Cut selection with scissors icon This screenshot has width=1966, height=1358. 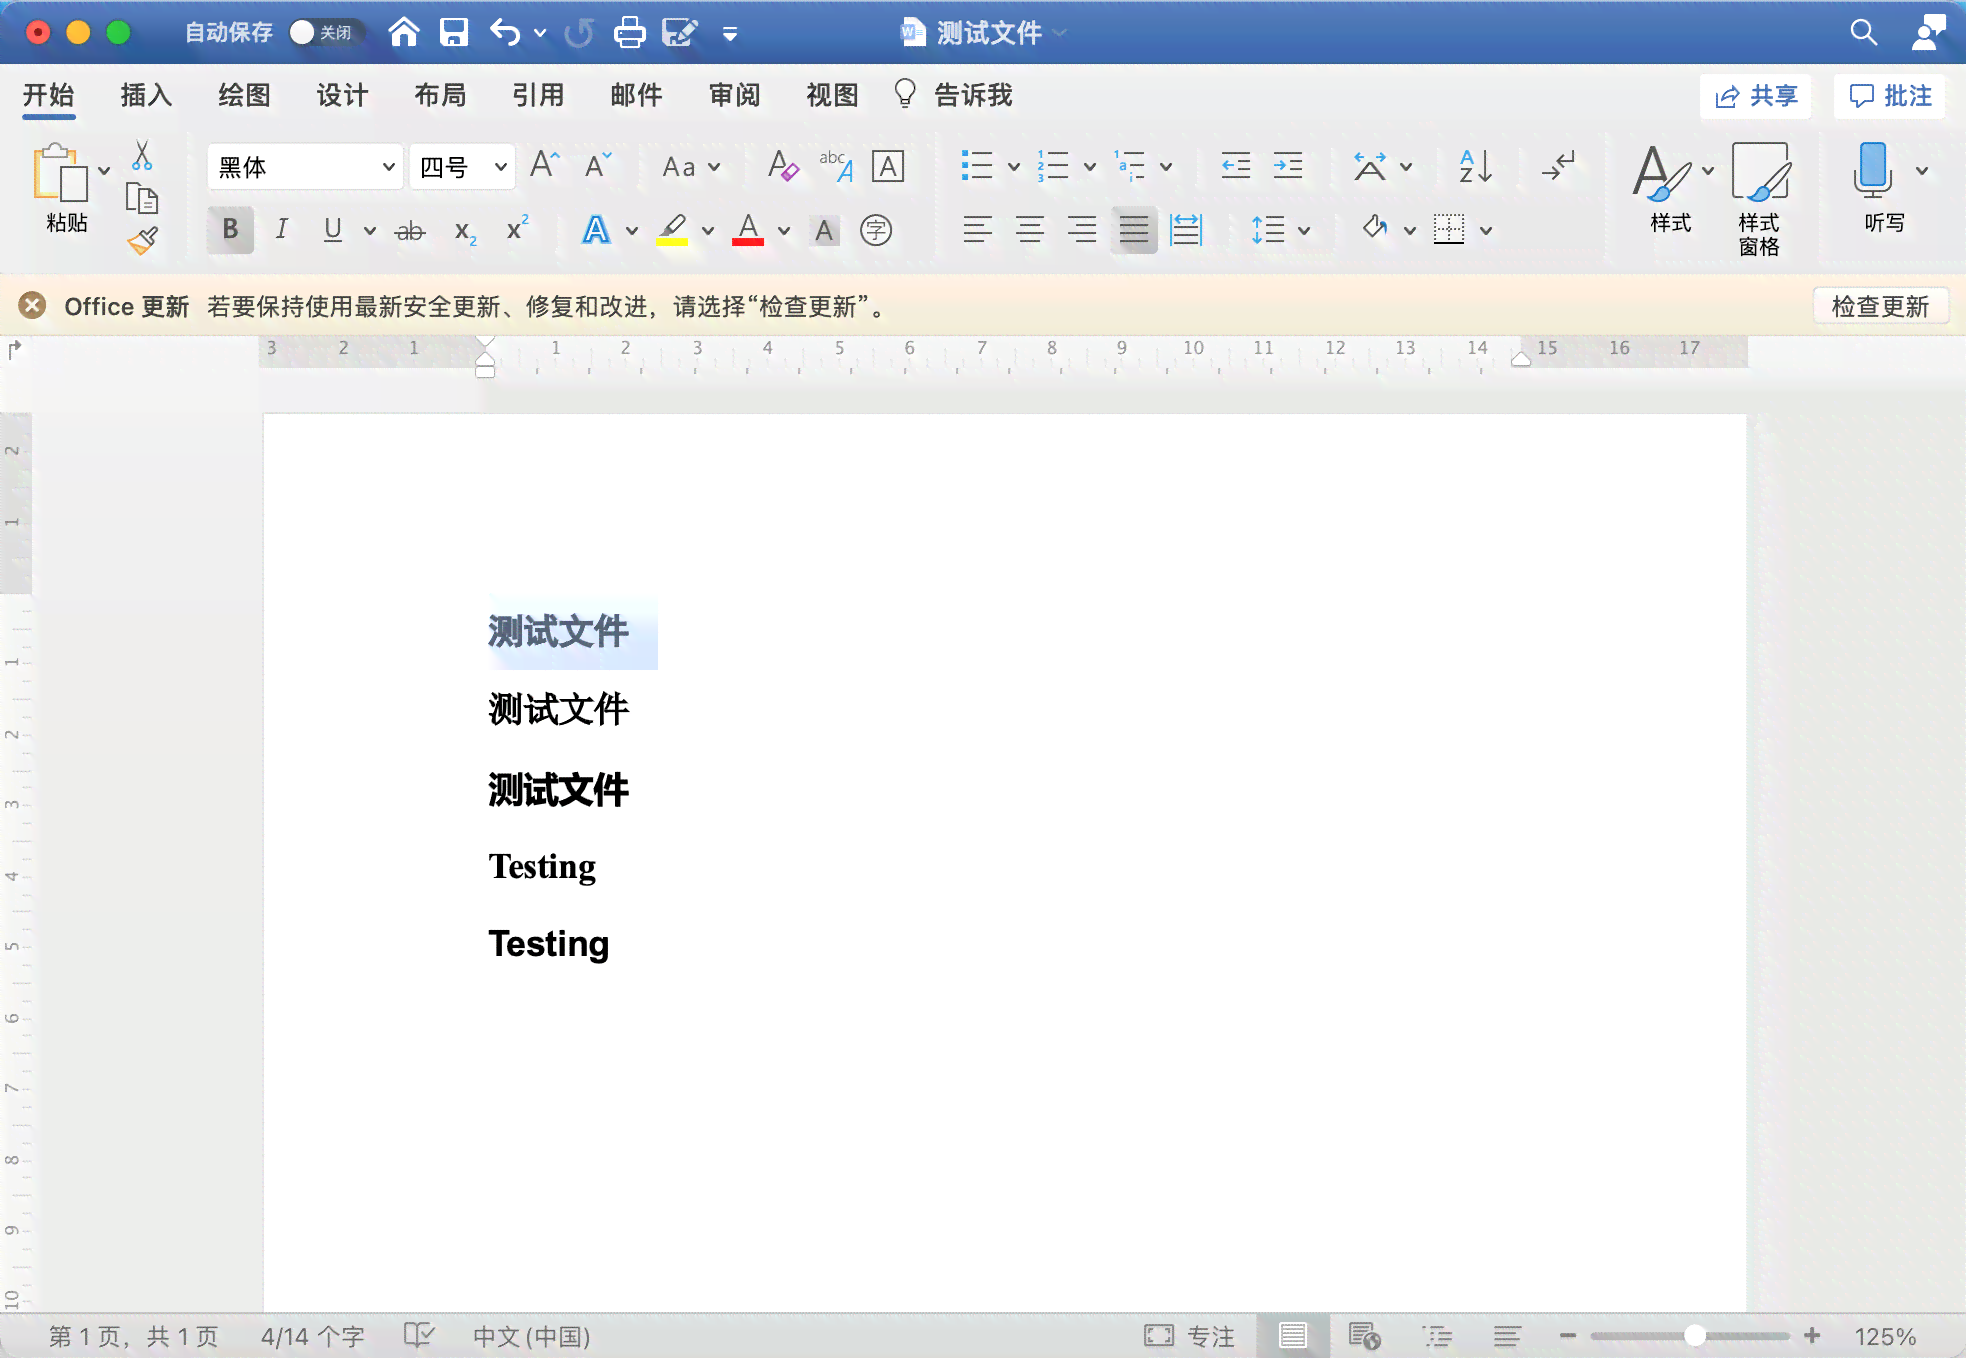[x=142, y=155]
